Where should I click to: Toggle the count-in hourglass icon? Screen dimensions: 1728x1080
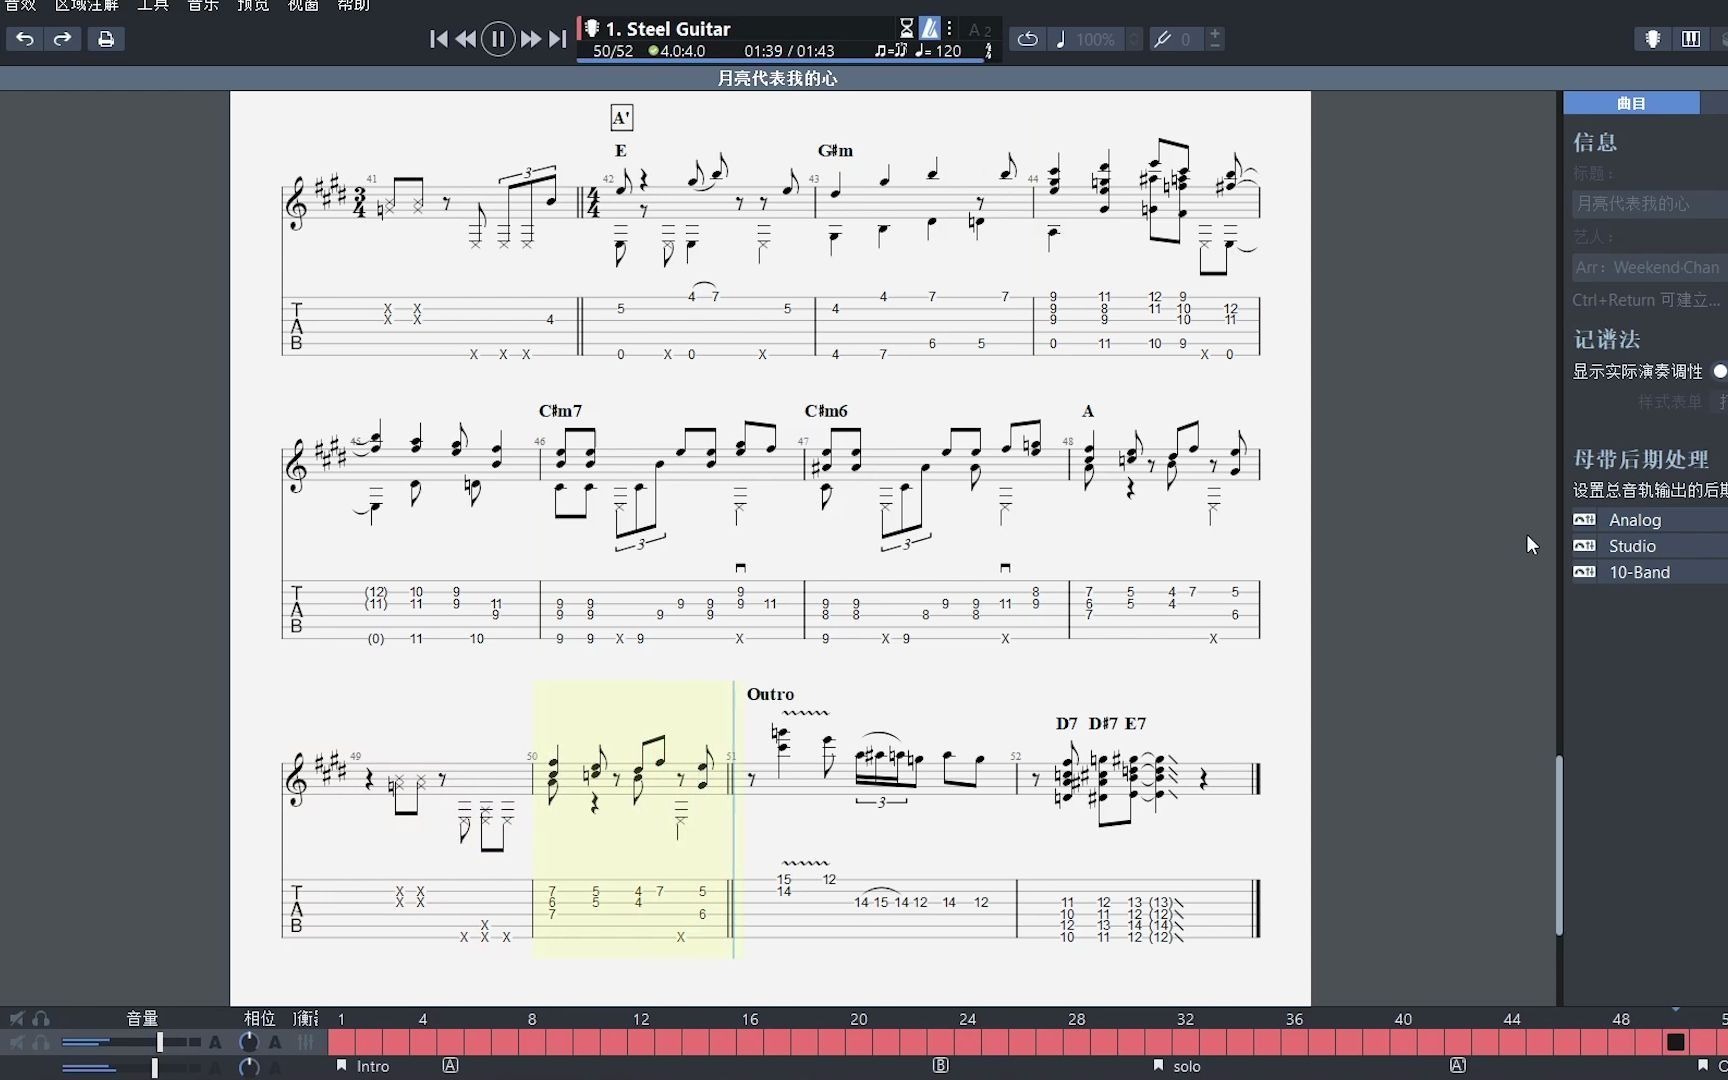(906, 28)
